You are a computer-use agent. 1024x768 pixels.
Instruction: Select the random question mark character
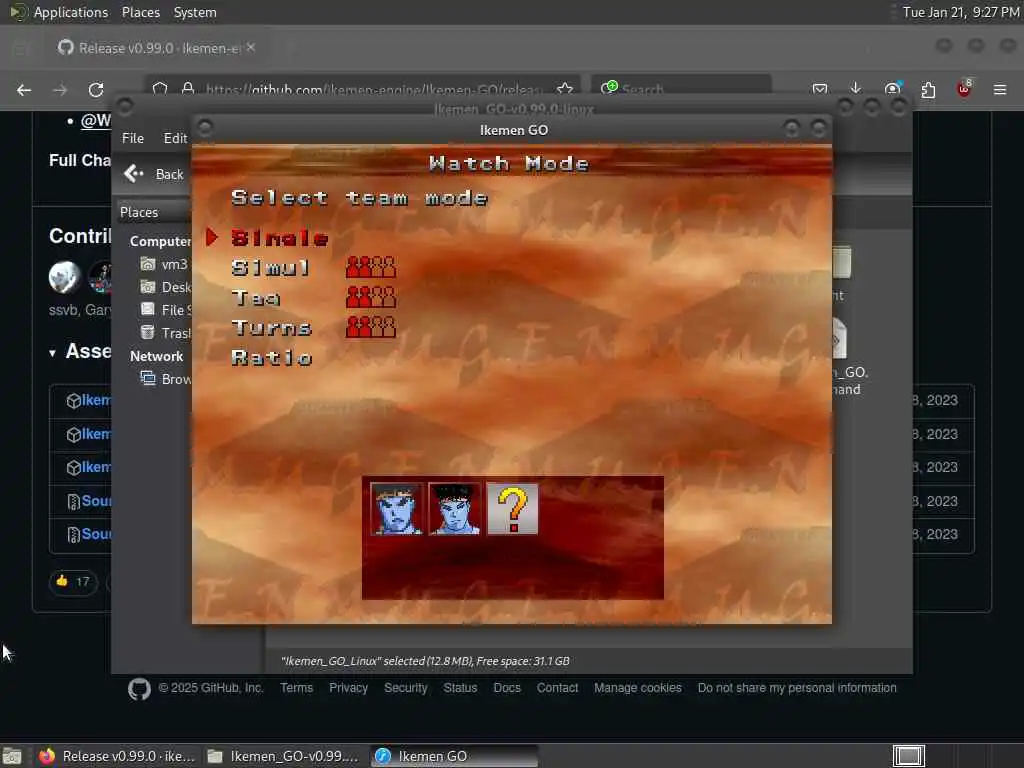click(513, 509)
